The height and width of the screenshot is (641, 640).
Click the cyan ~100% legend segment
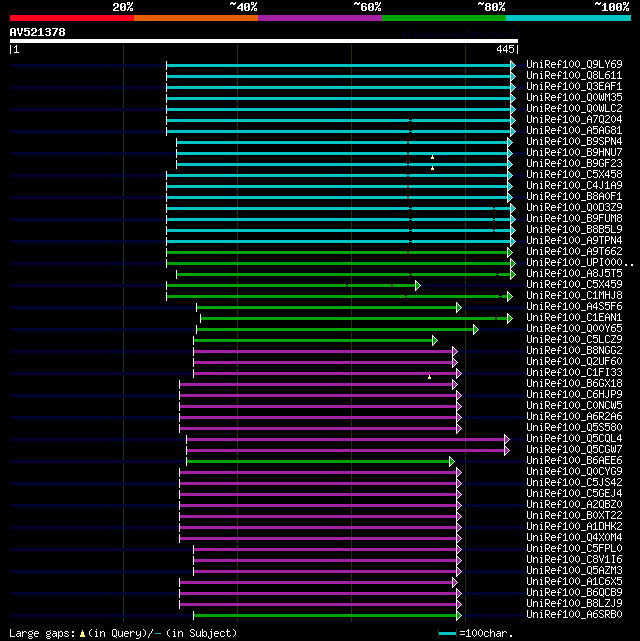coord(568,18)
